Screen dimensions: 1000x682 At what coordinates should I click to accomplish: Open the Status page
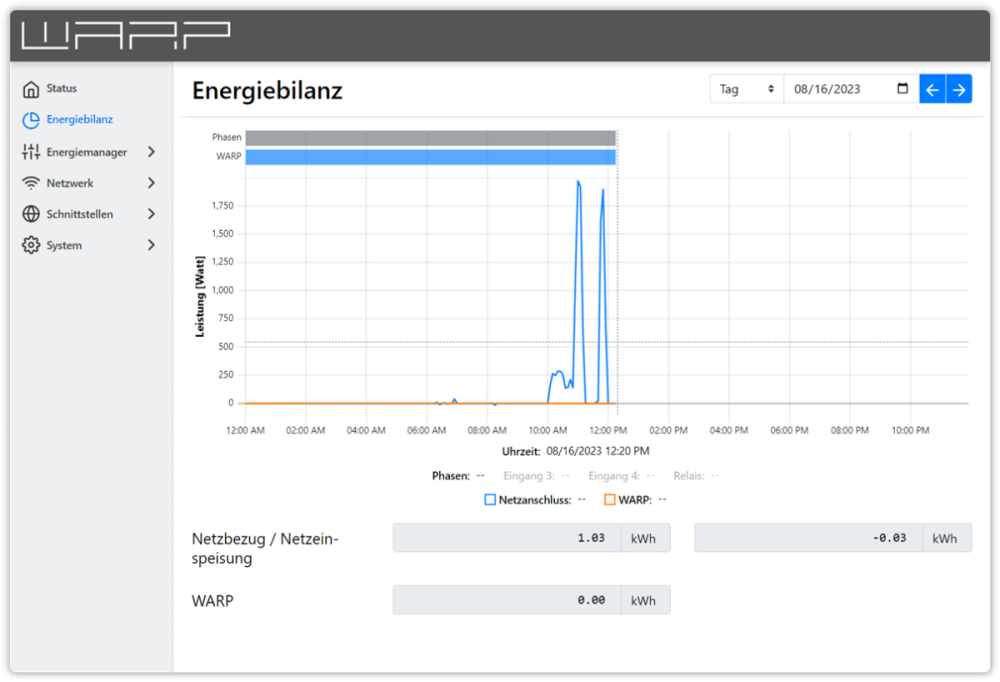pyautogui.click(x=61, y=89)
